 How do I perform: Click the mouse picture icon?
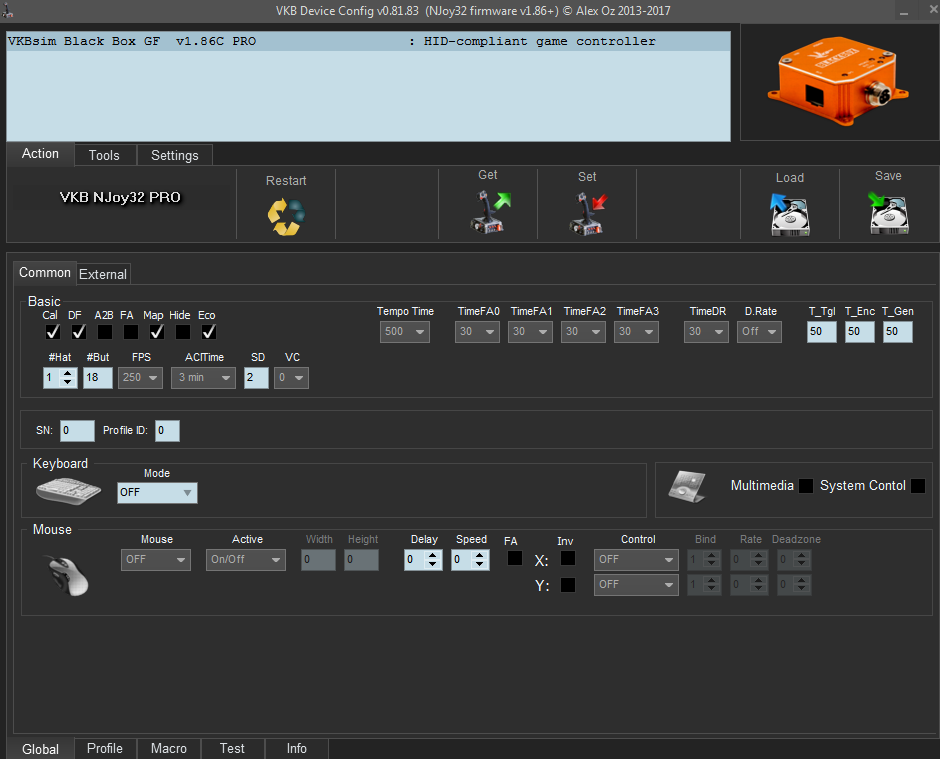point(67,575)
